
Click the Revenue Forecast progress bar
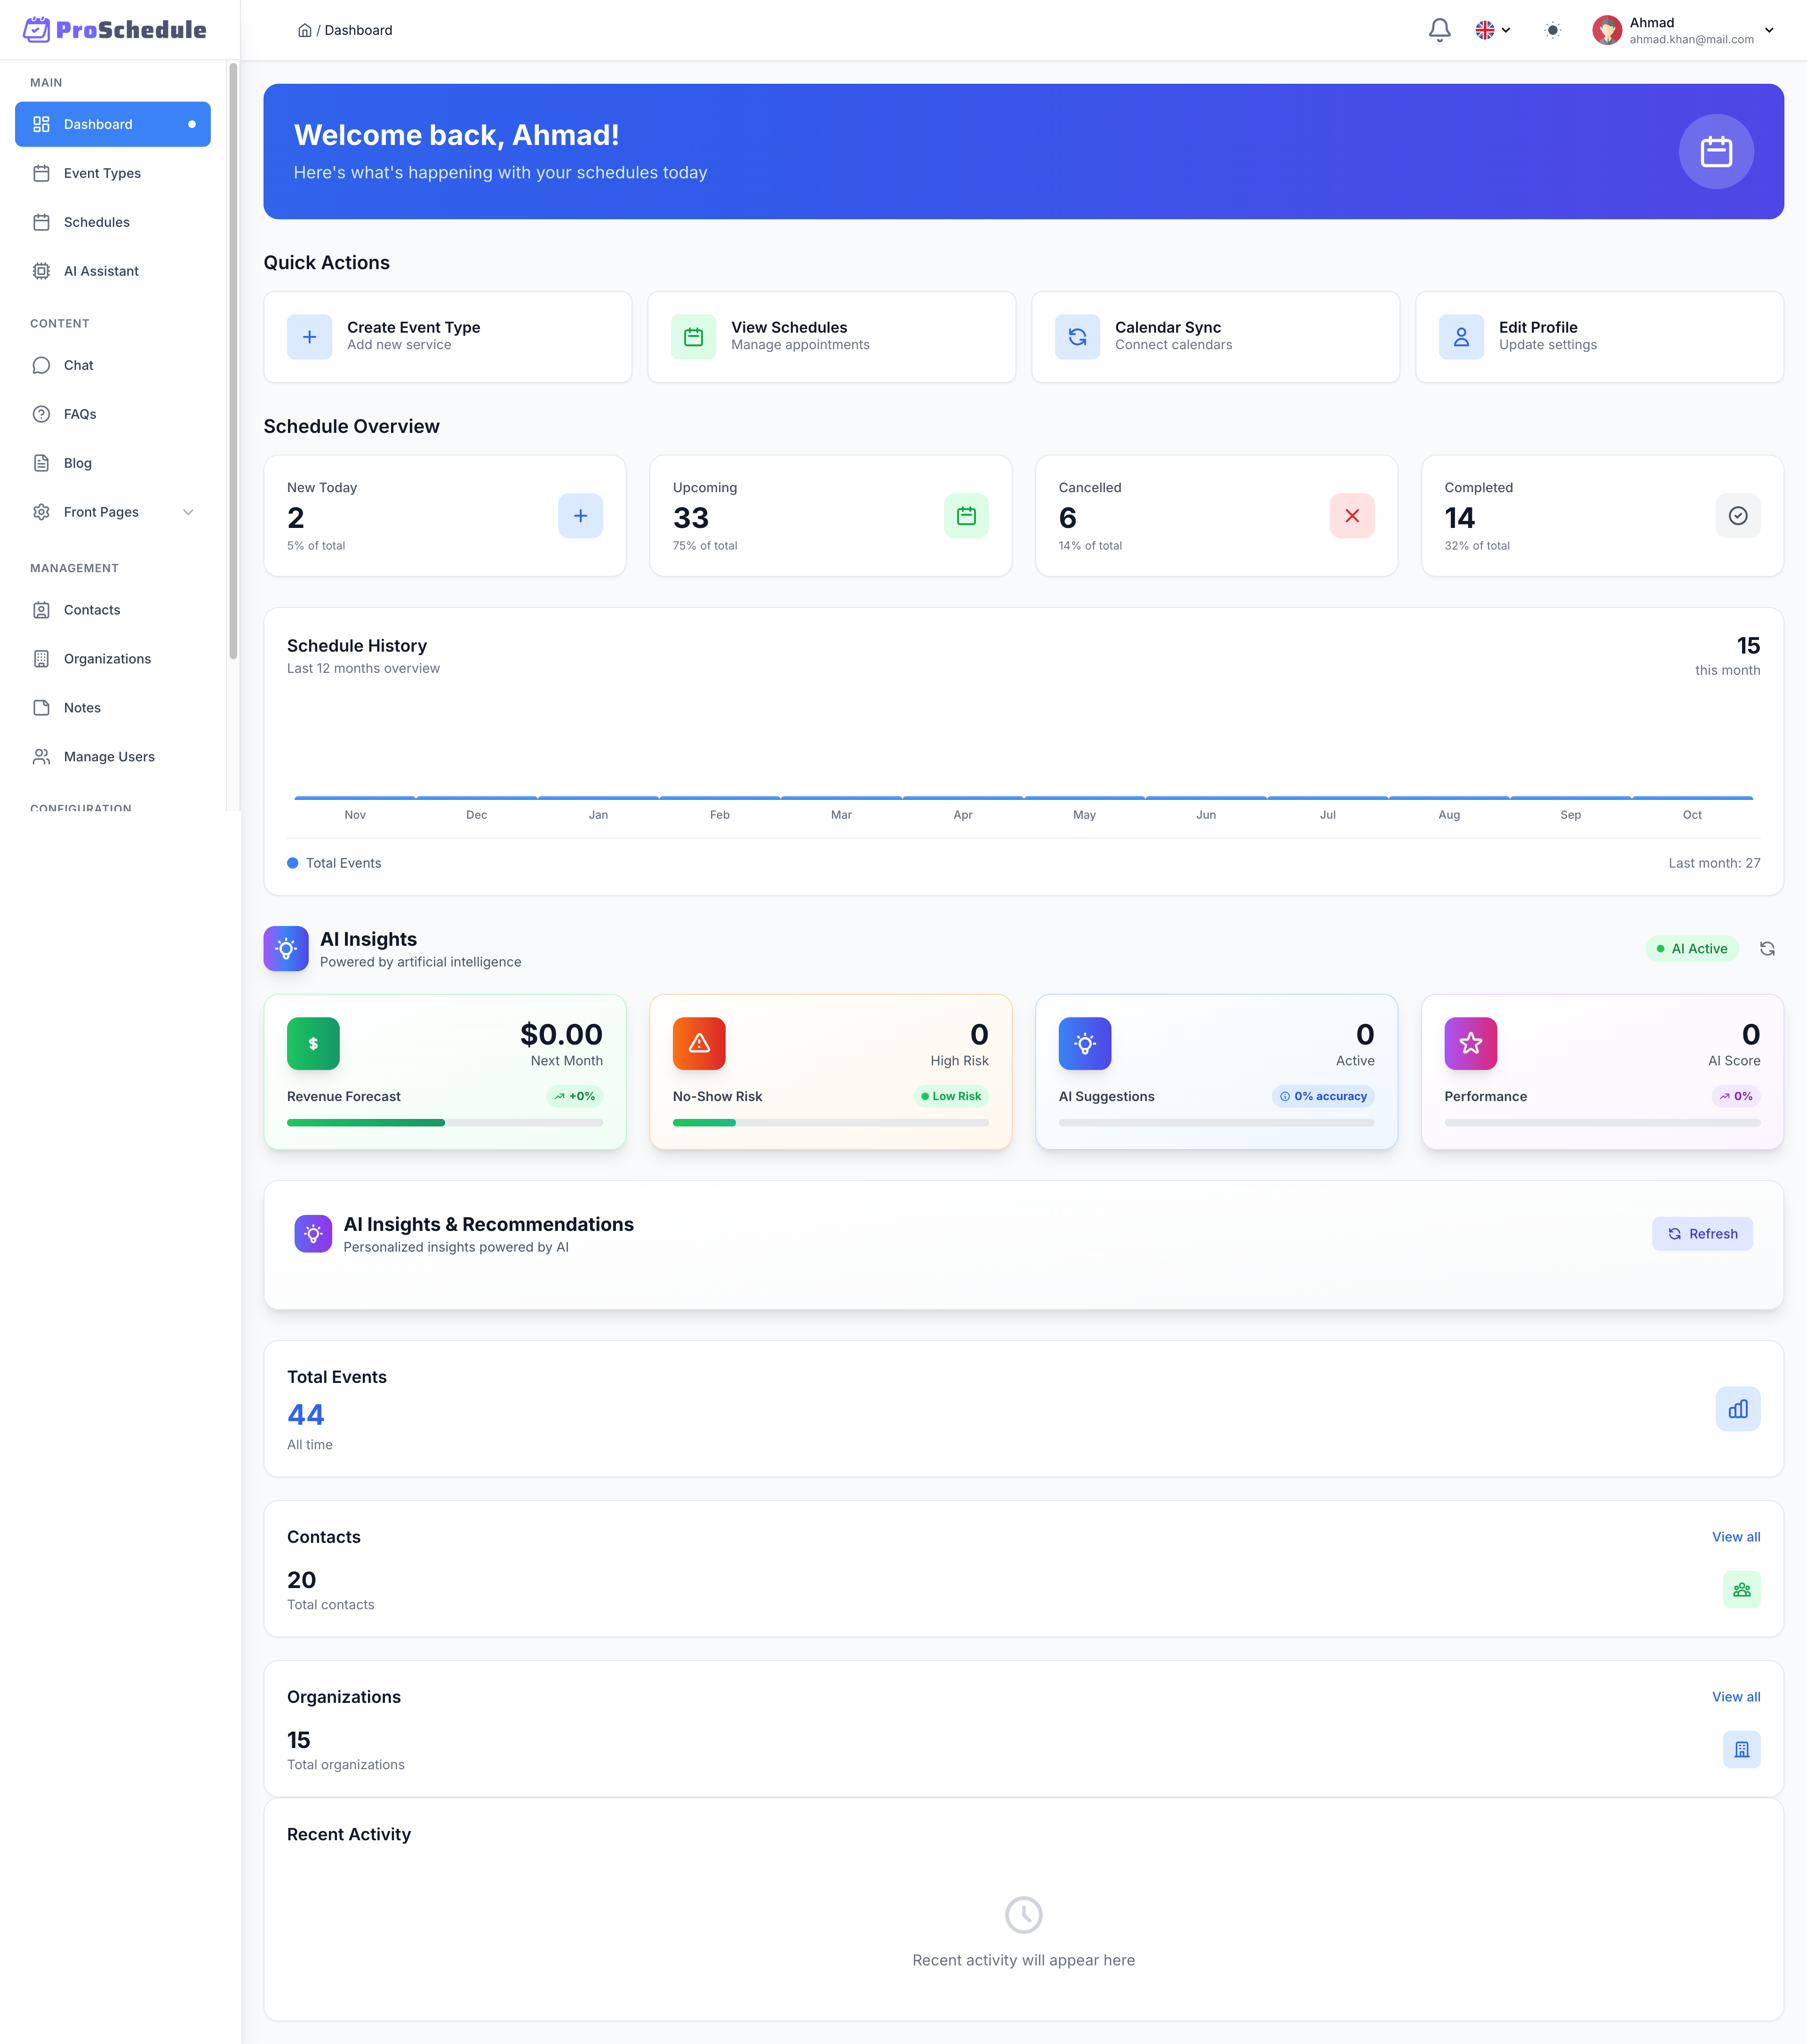444,1123
